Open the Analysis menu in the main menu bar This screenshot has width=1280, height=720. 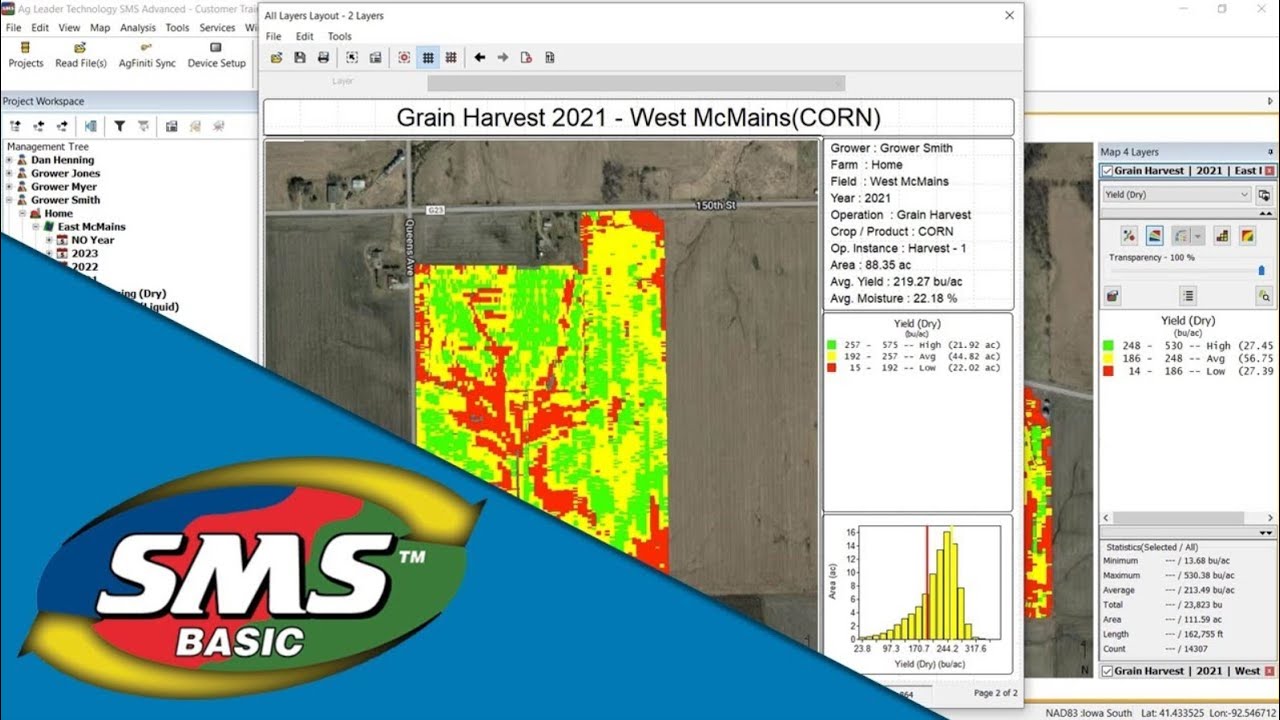[x=138, y=28]
